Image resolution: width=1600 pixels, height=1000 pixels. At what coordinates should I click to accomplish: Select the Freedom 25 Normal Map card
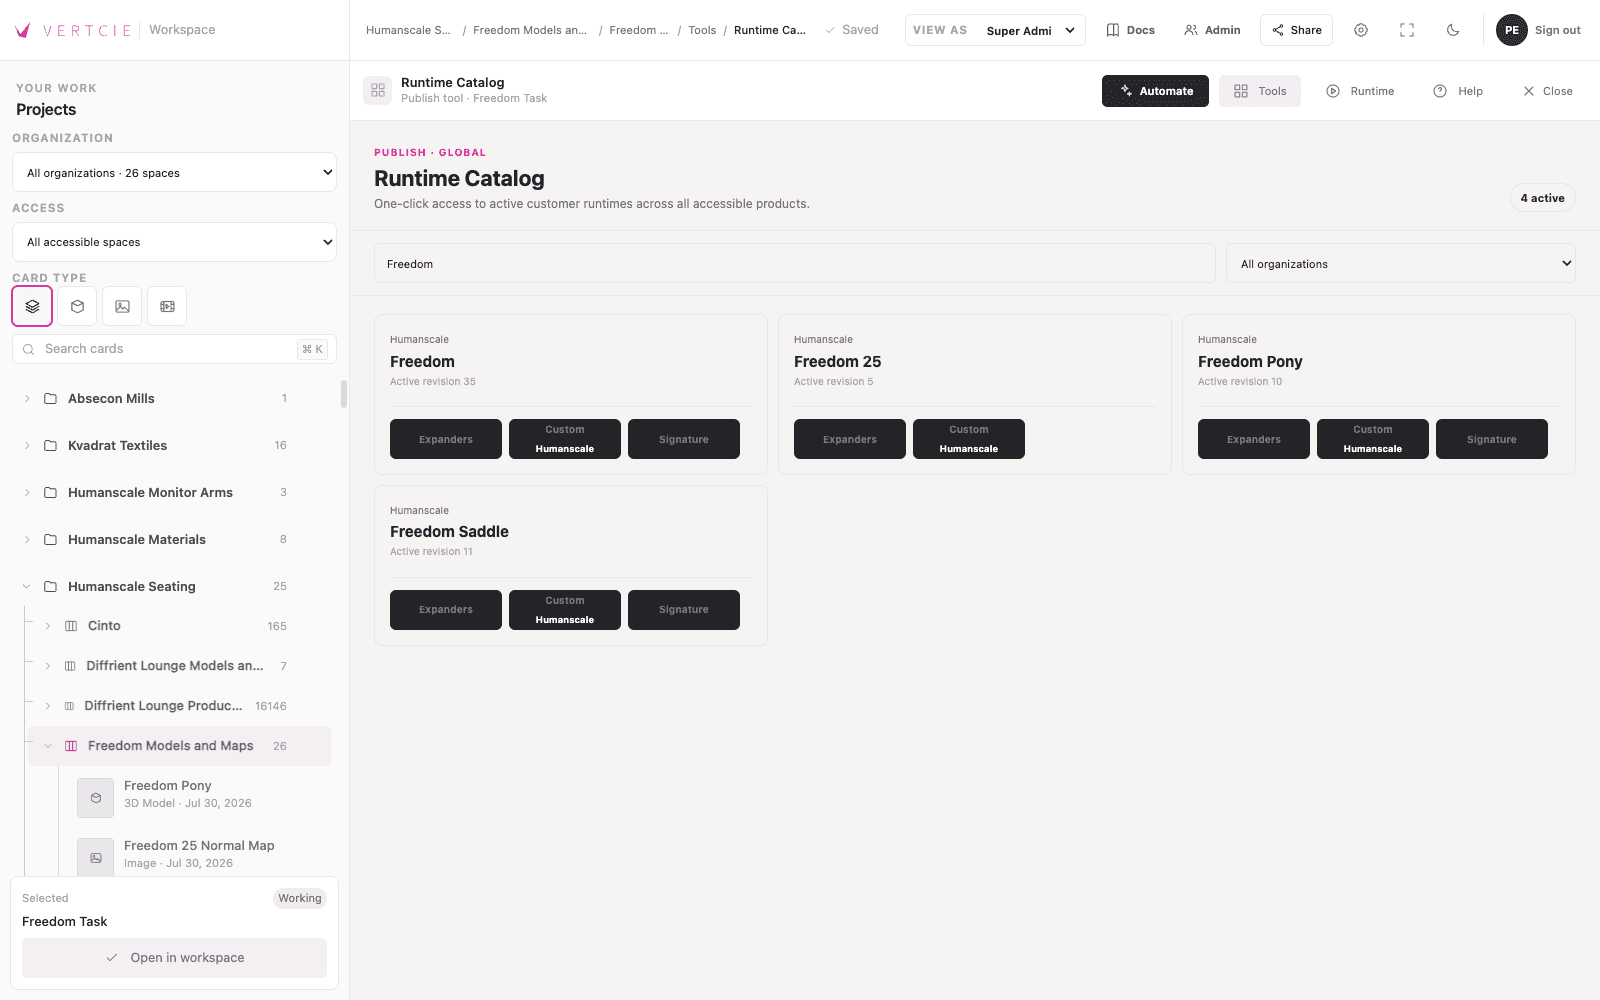tap(200, 854)
